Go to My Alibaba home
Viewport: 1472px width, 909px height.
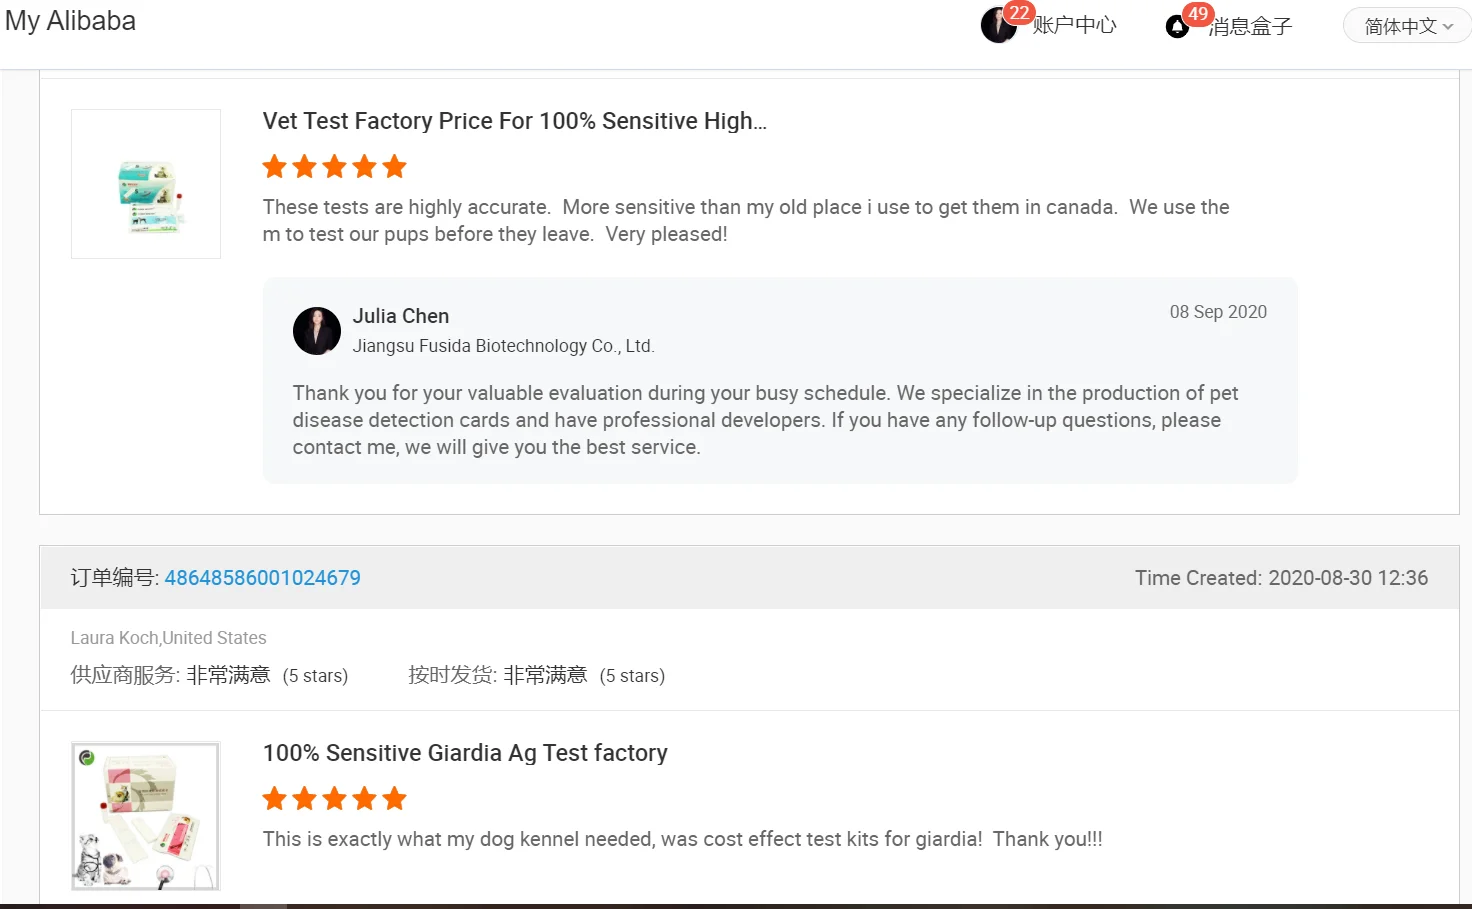(x=70, y=21)
